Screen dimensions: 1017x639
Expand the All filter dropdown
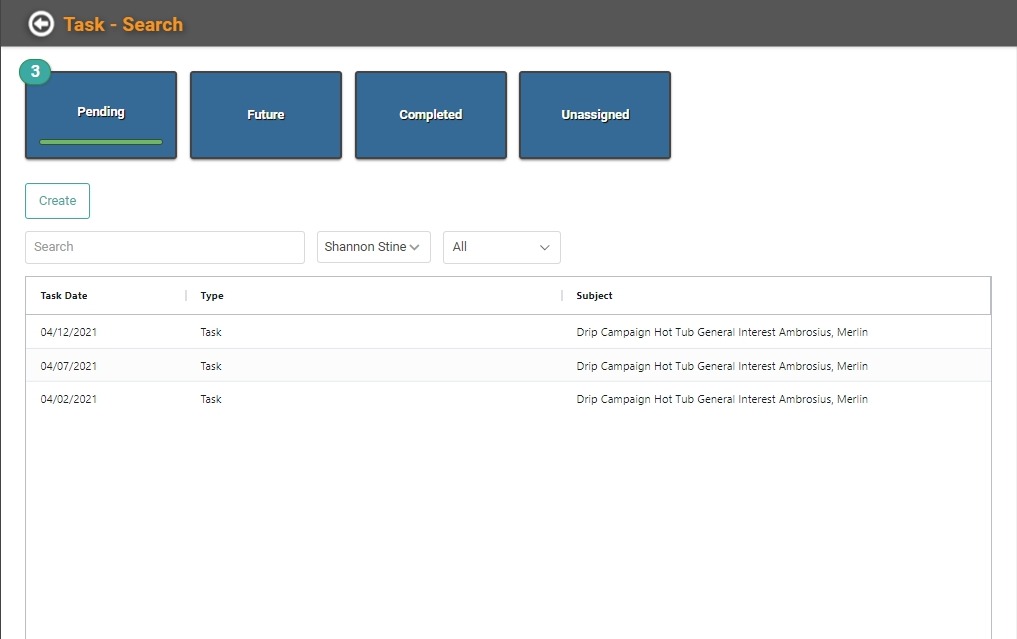click(501, 247)
